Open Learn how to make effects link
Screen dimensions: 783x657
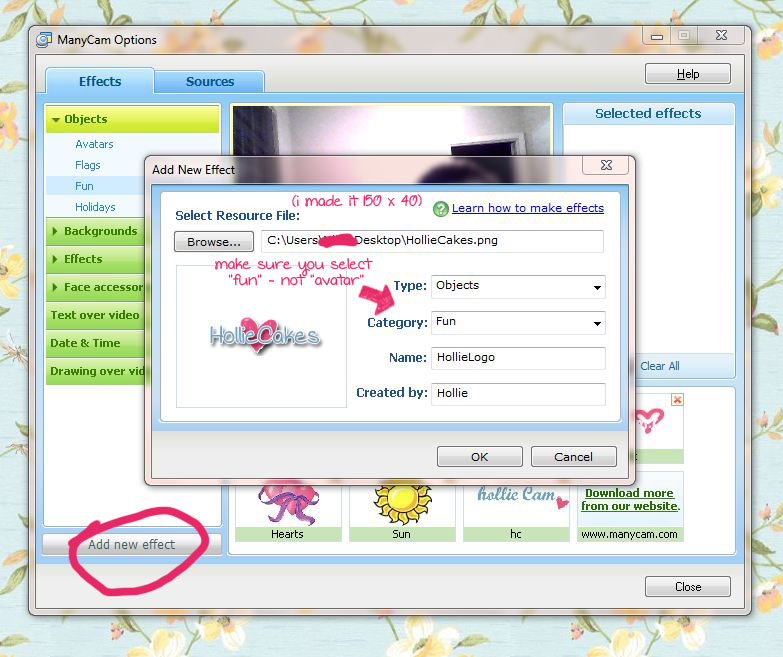point(527,208)
